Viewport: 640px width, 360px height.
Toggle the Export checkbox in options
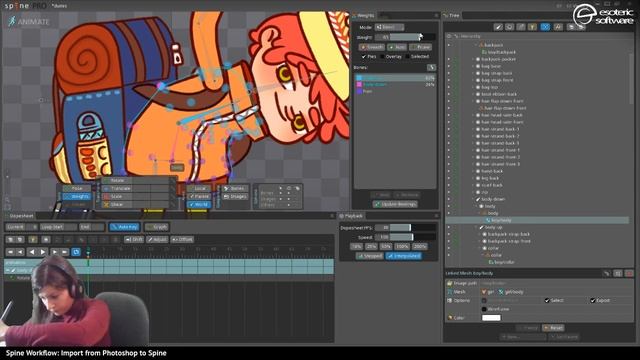tap(593, 300)
